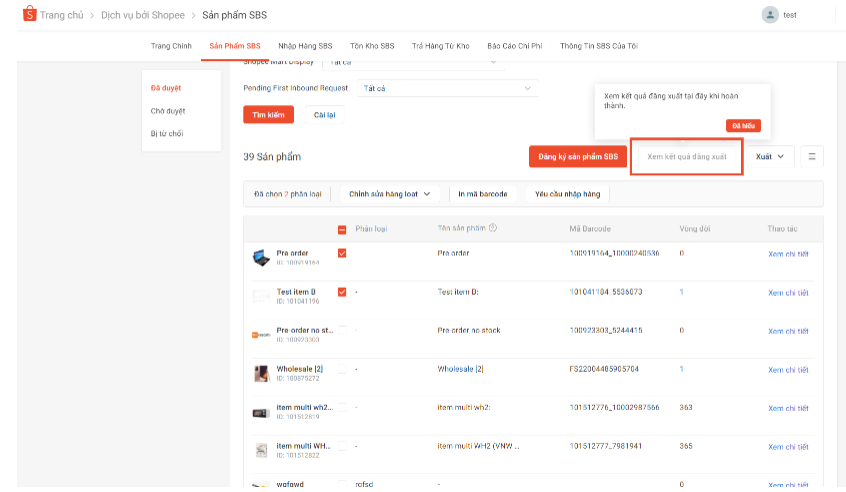Click the Đăng ký sản phẩm SBS button
Screen dimensions: 846x492
pyautogui.click(x=578, y=157)
